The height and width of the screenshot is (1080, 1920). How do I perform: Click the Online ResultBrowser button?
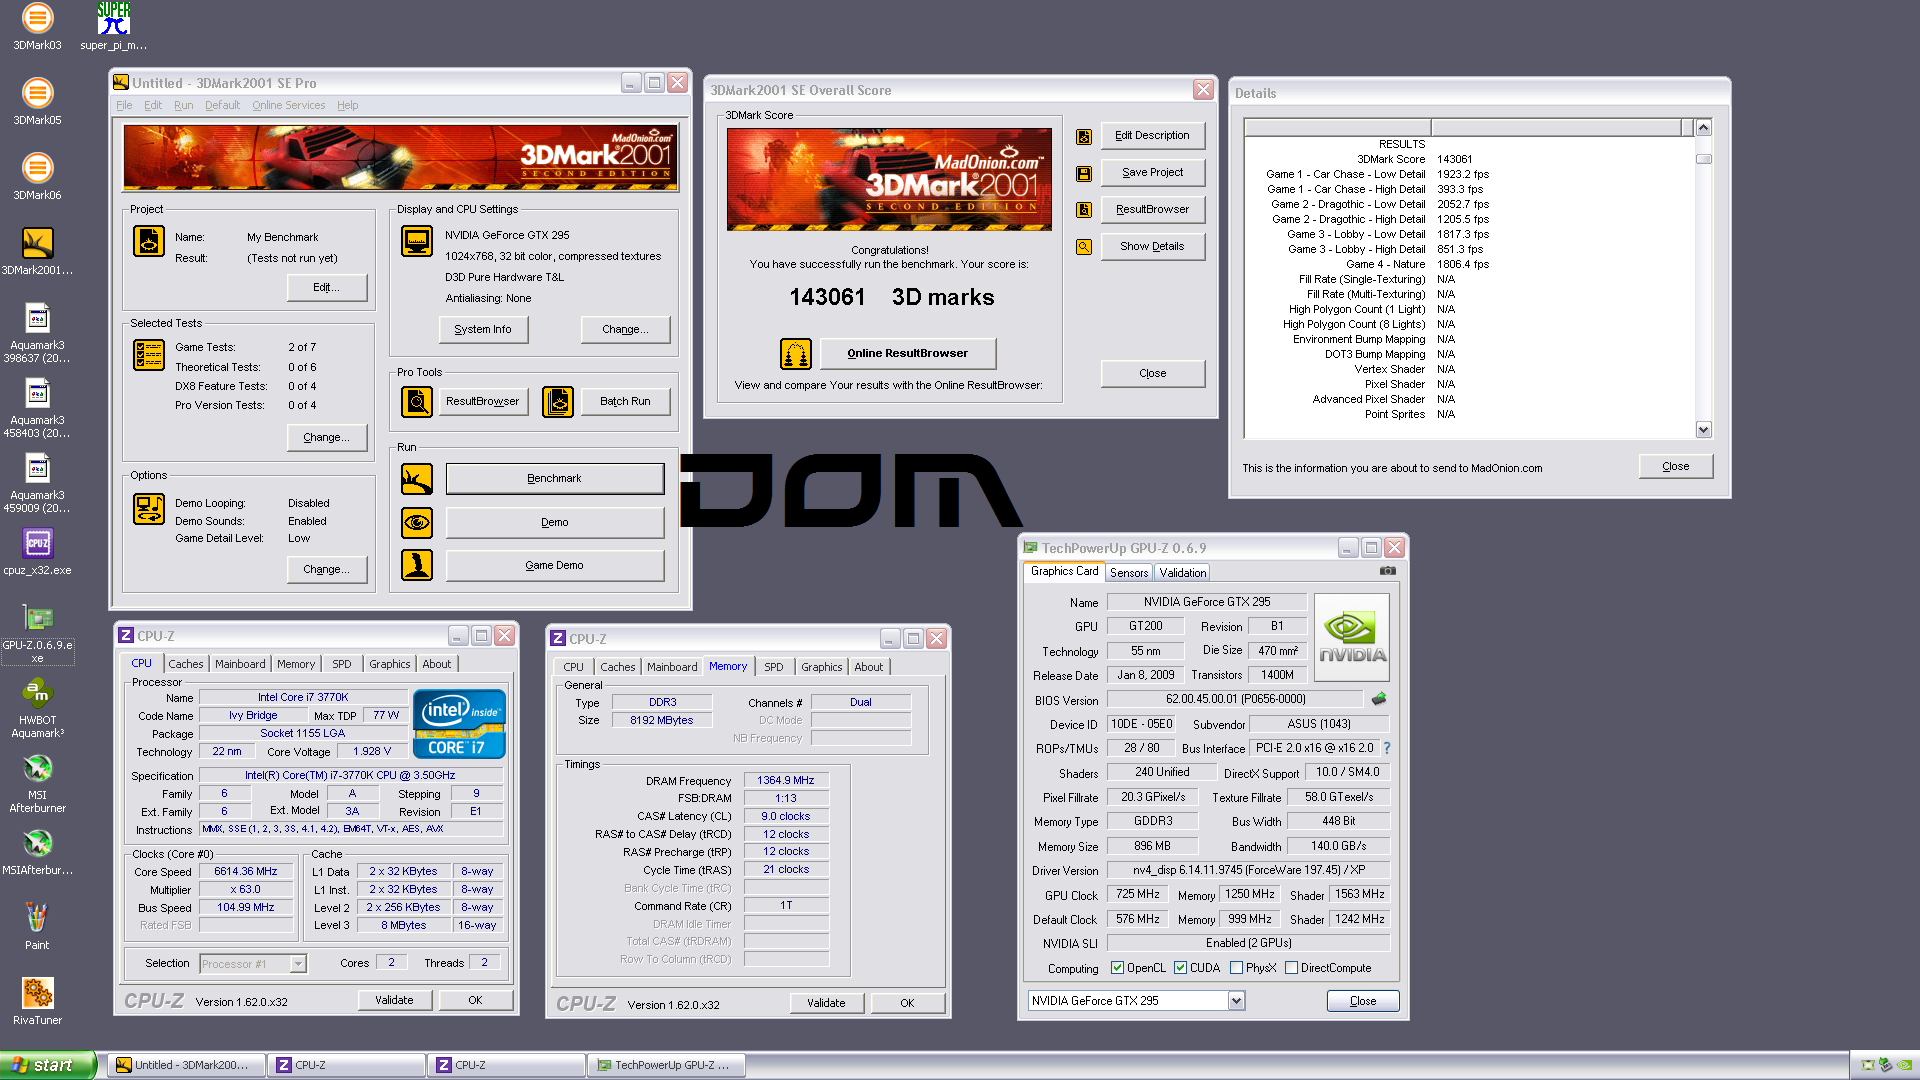click(x=907, y=353)
